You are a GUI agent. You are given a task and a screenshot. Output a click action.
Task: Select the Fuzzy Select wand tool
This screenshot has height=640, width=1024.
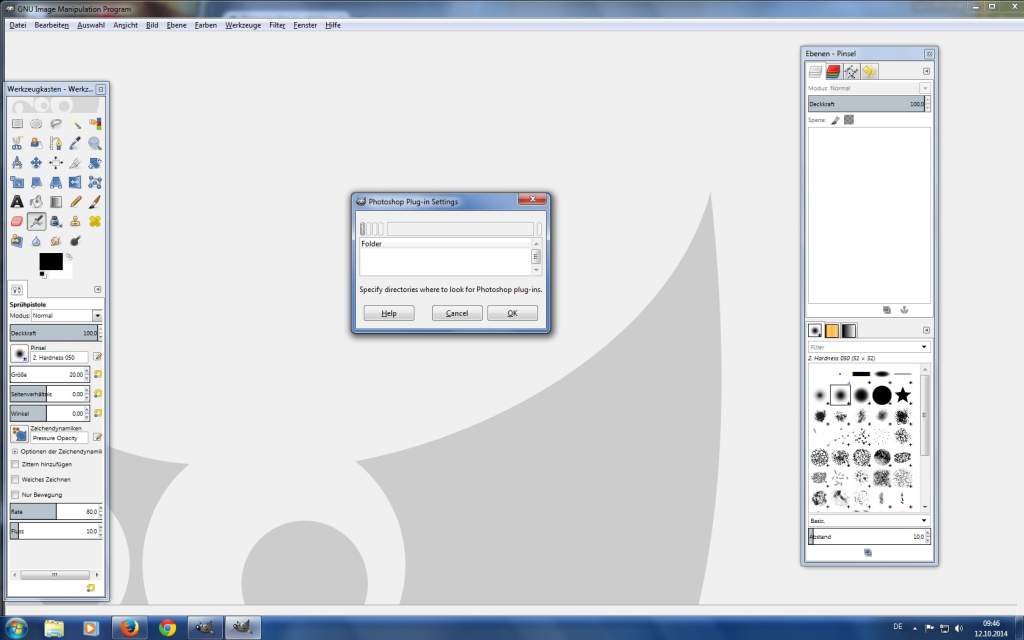(76, 123)
